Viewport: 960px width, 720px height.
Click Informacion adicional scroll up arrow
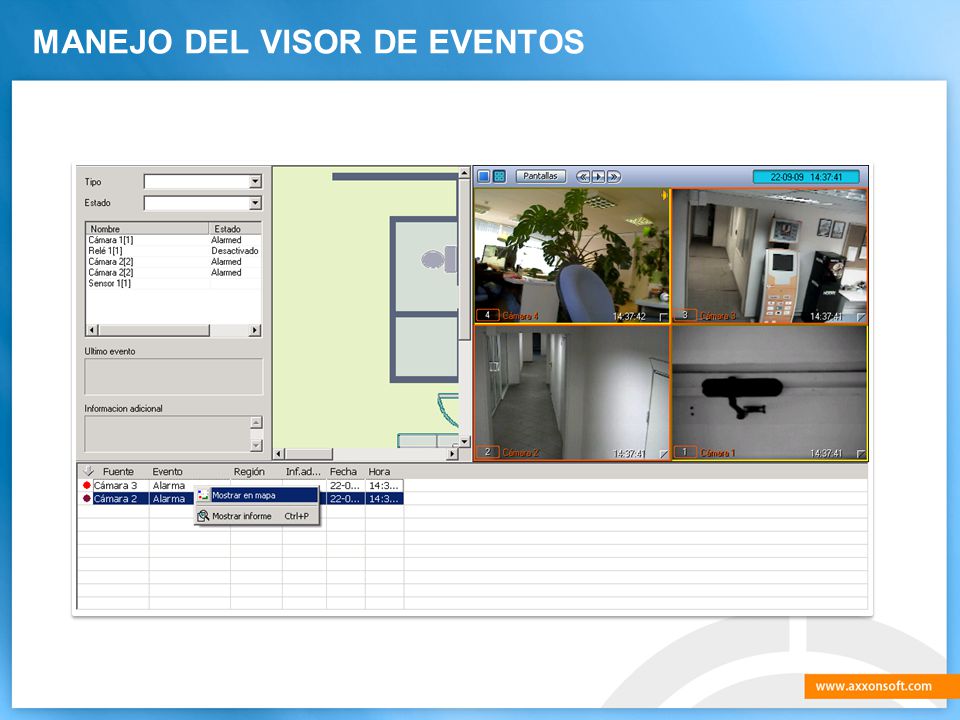(257, 422)
